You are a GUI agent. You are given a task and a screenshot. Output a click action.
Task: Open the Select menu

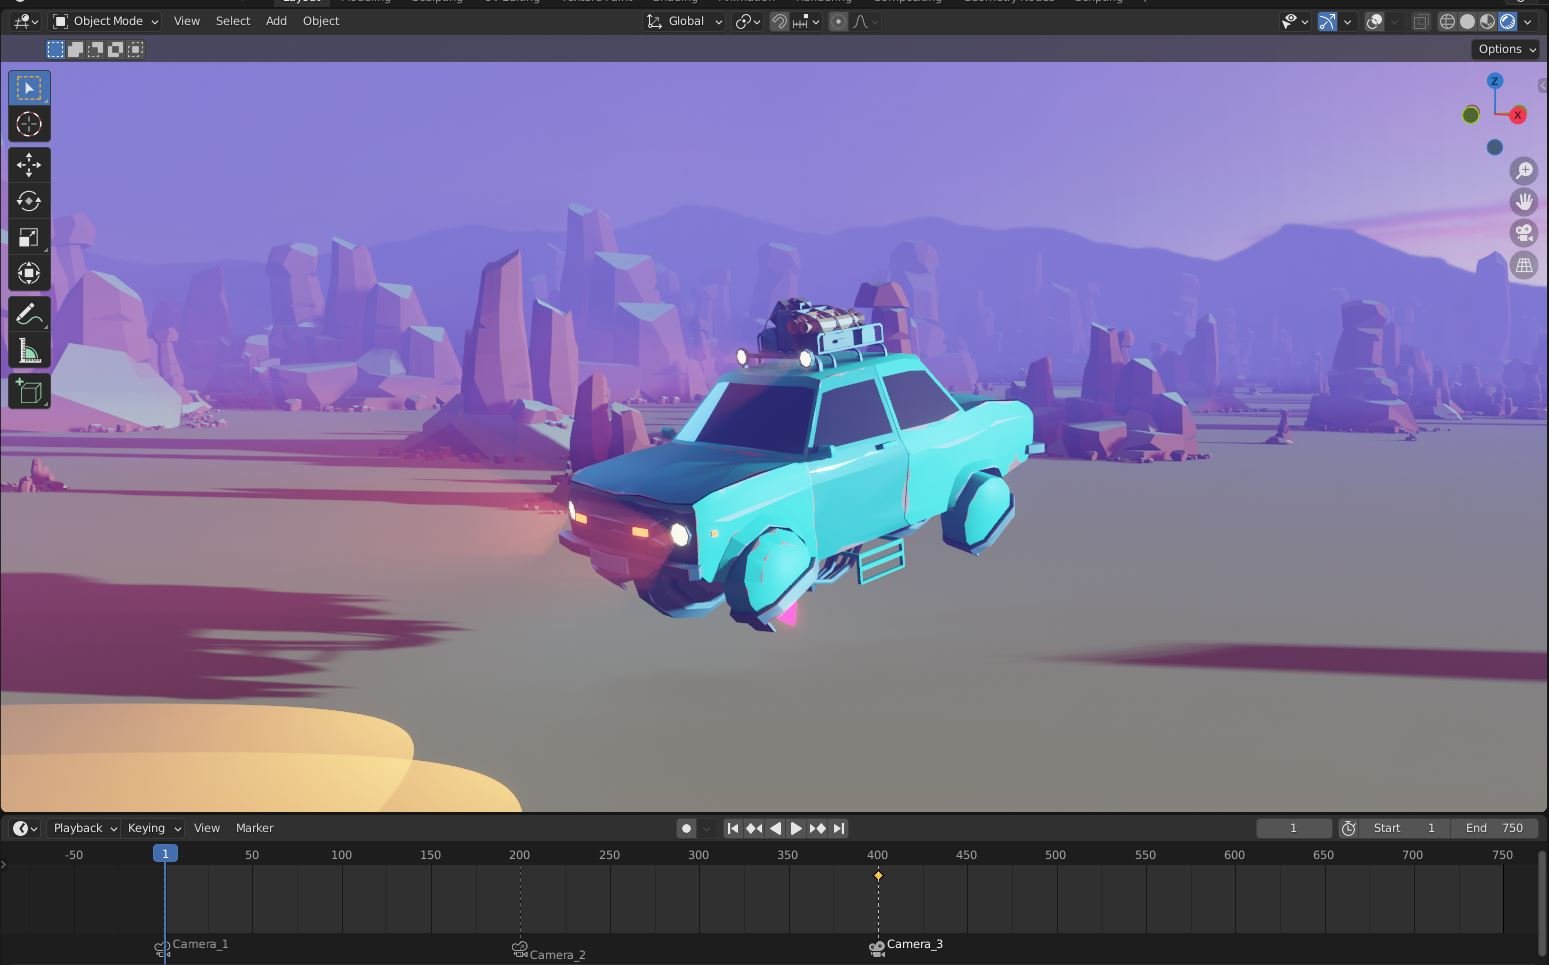click(233, 21)
